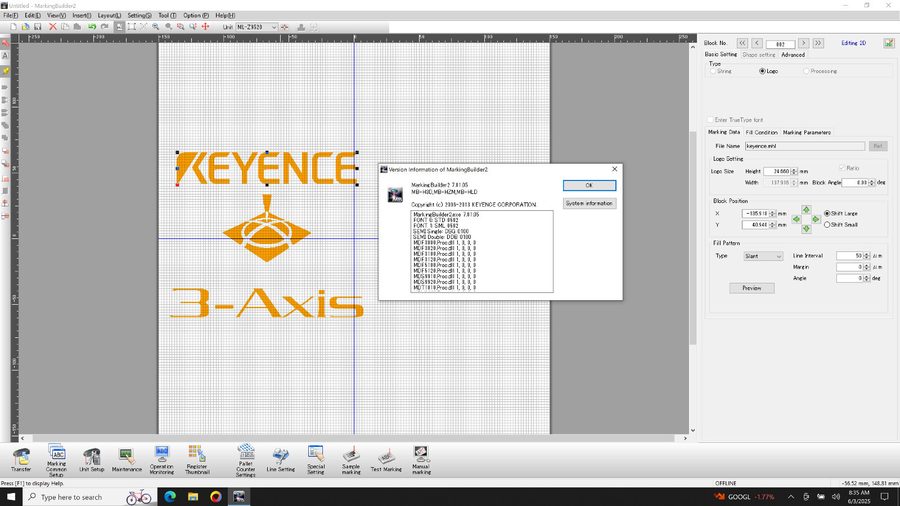The image size is (900, 506).
Task: Open the Line Setting tool
Action: [281, 460]
